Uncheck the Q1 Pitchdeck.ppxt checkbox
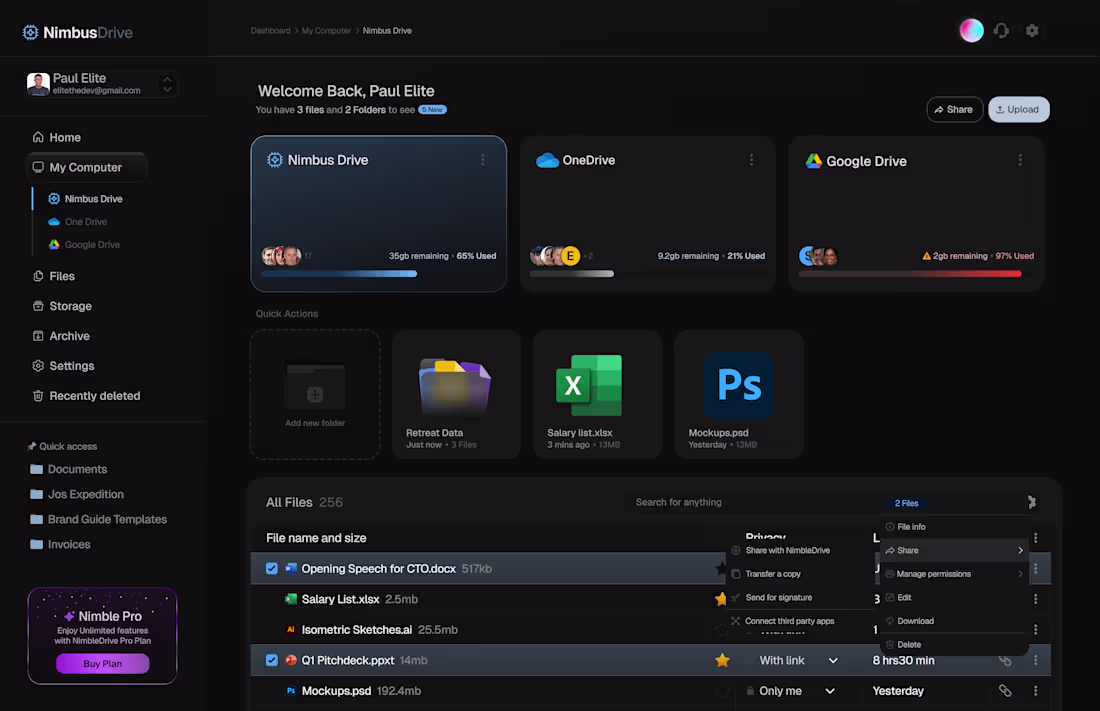The image size is (1100, 711). (271, 660)
